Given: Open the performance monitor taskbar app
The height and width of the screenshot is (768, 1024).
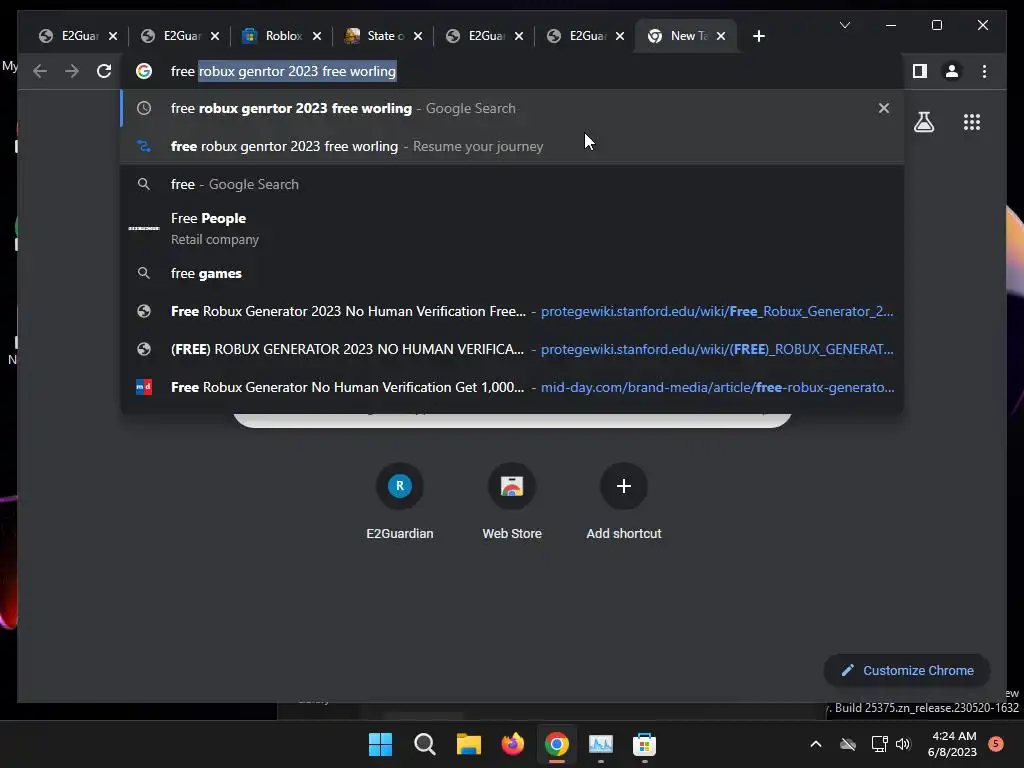Looking at the screenshot, I should (601, 744).
